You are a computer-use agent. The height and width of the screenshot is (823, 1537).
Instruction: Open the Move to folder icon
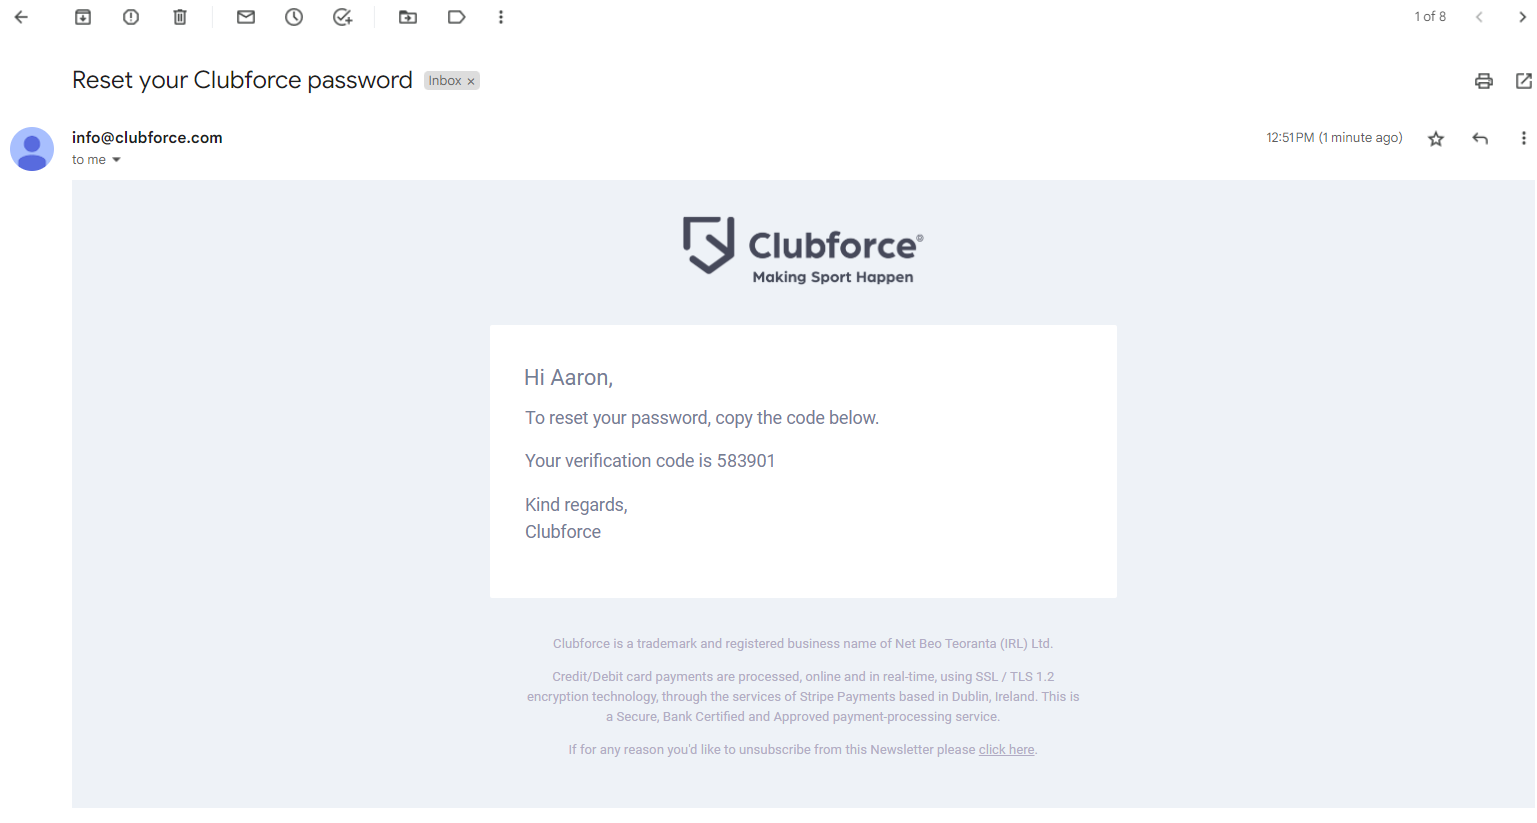click(408, 17)
